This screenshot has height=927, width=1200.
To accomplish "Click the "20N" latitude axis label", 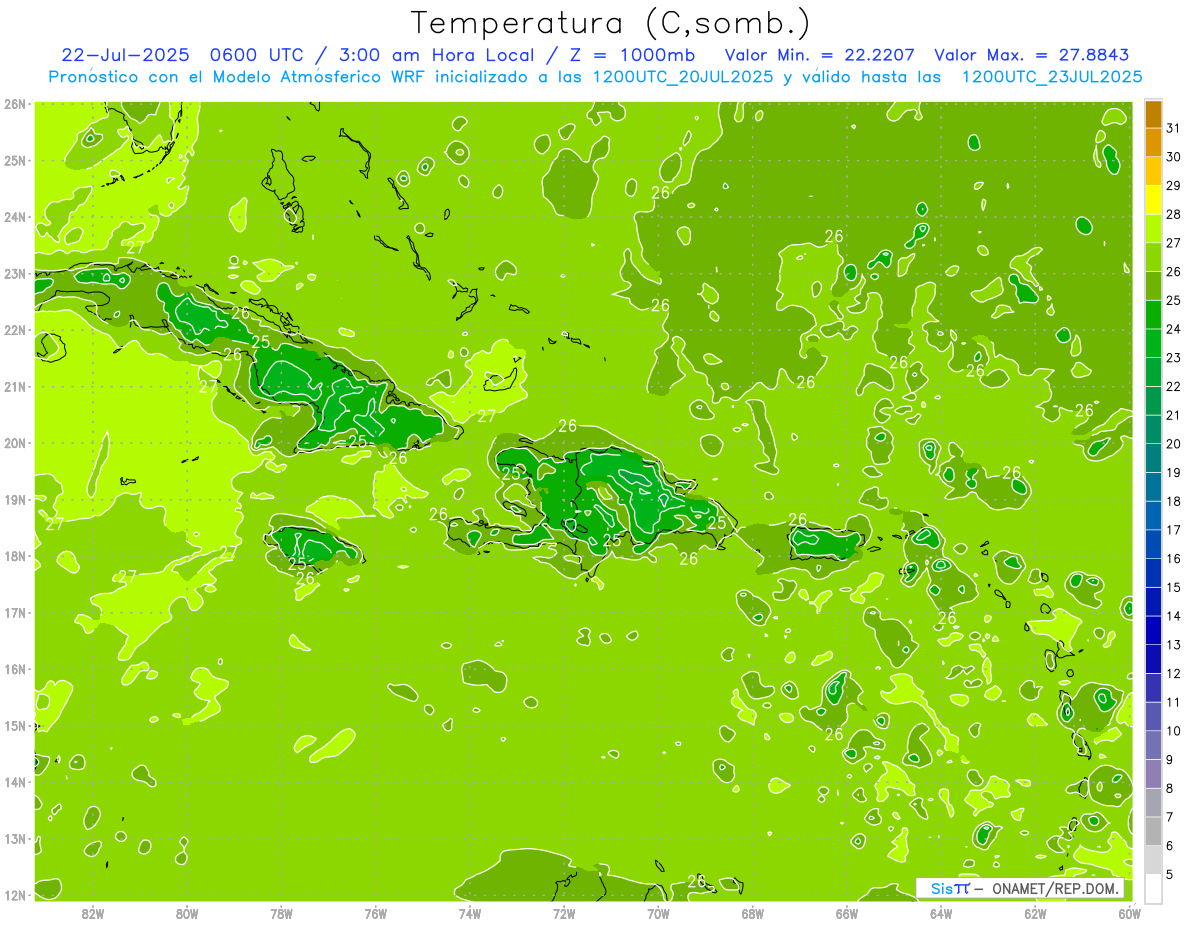I will click(x=15, y=443).
